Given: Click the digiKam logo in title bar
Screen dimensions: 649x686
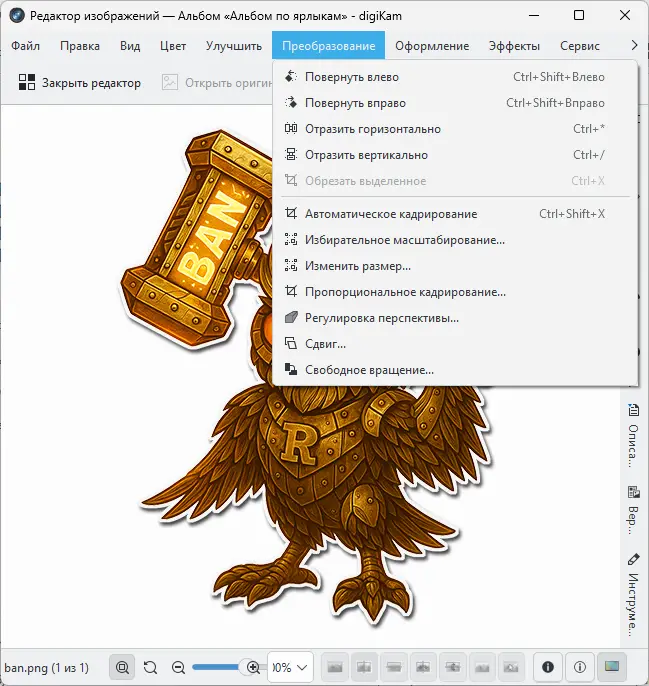Looking at the screenshot, I should click(x=17, y=16).
